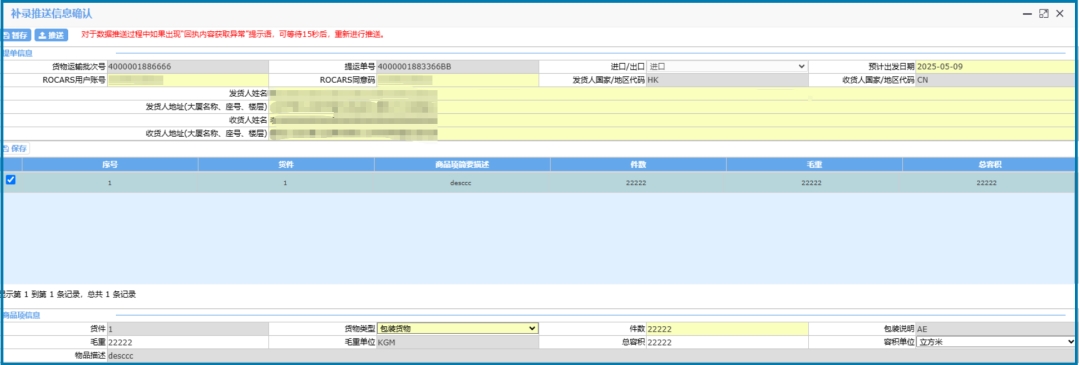The height and width of the screenshot is (365, 1080).
Task: Click the 毛重 input field showing 22222
Action: [x=187, y=342]
